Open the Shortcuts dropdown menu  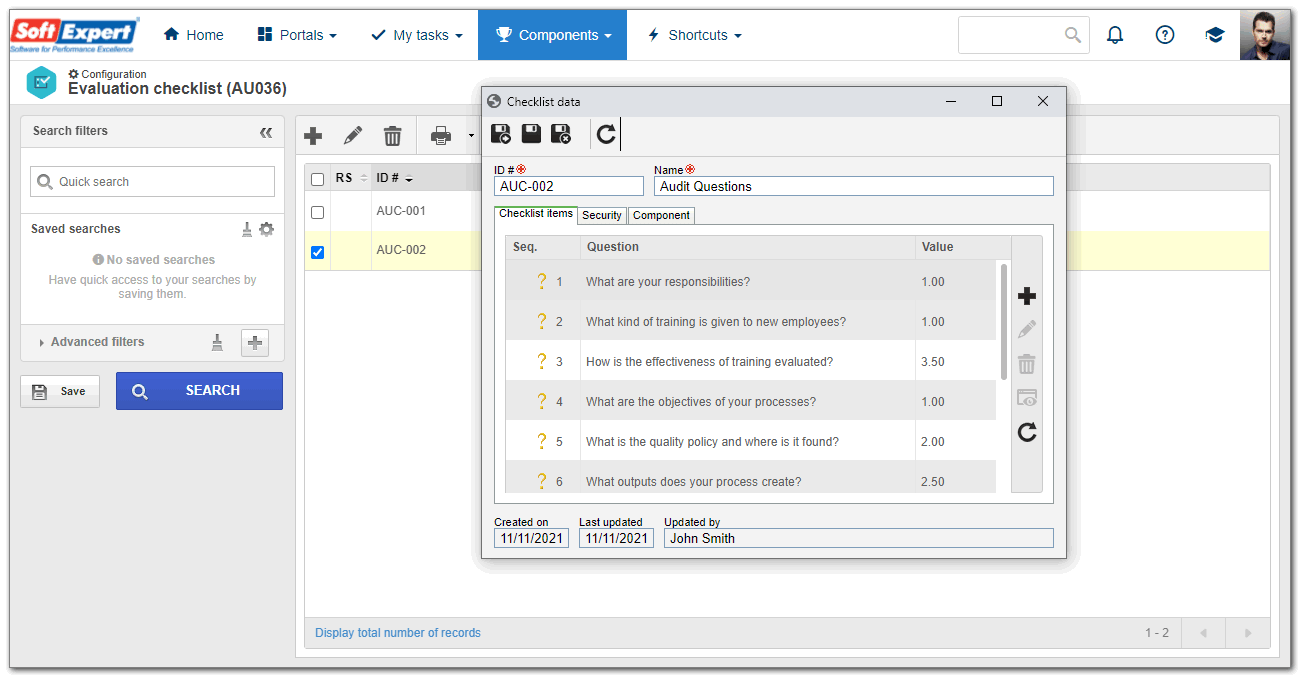[x=694, y=35]
